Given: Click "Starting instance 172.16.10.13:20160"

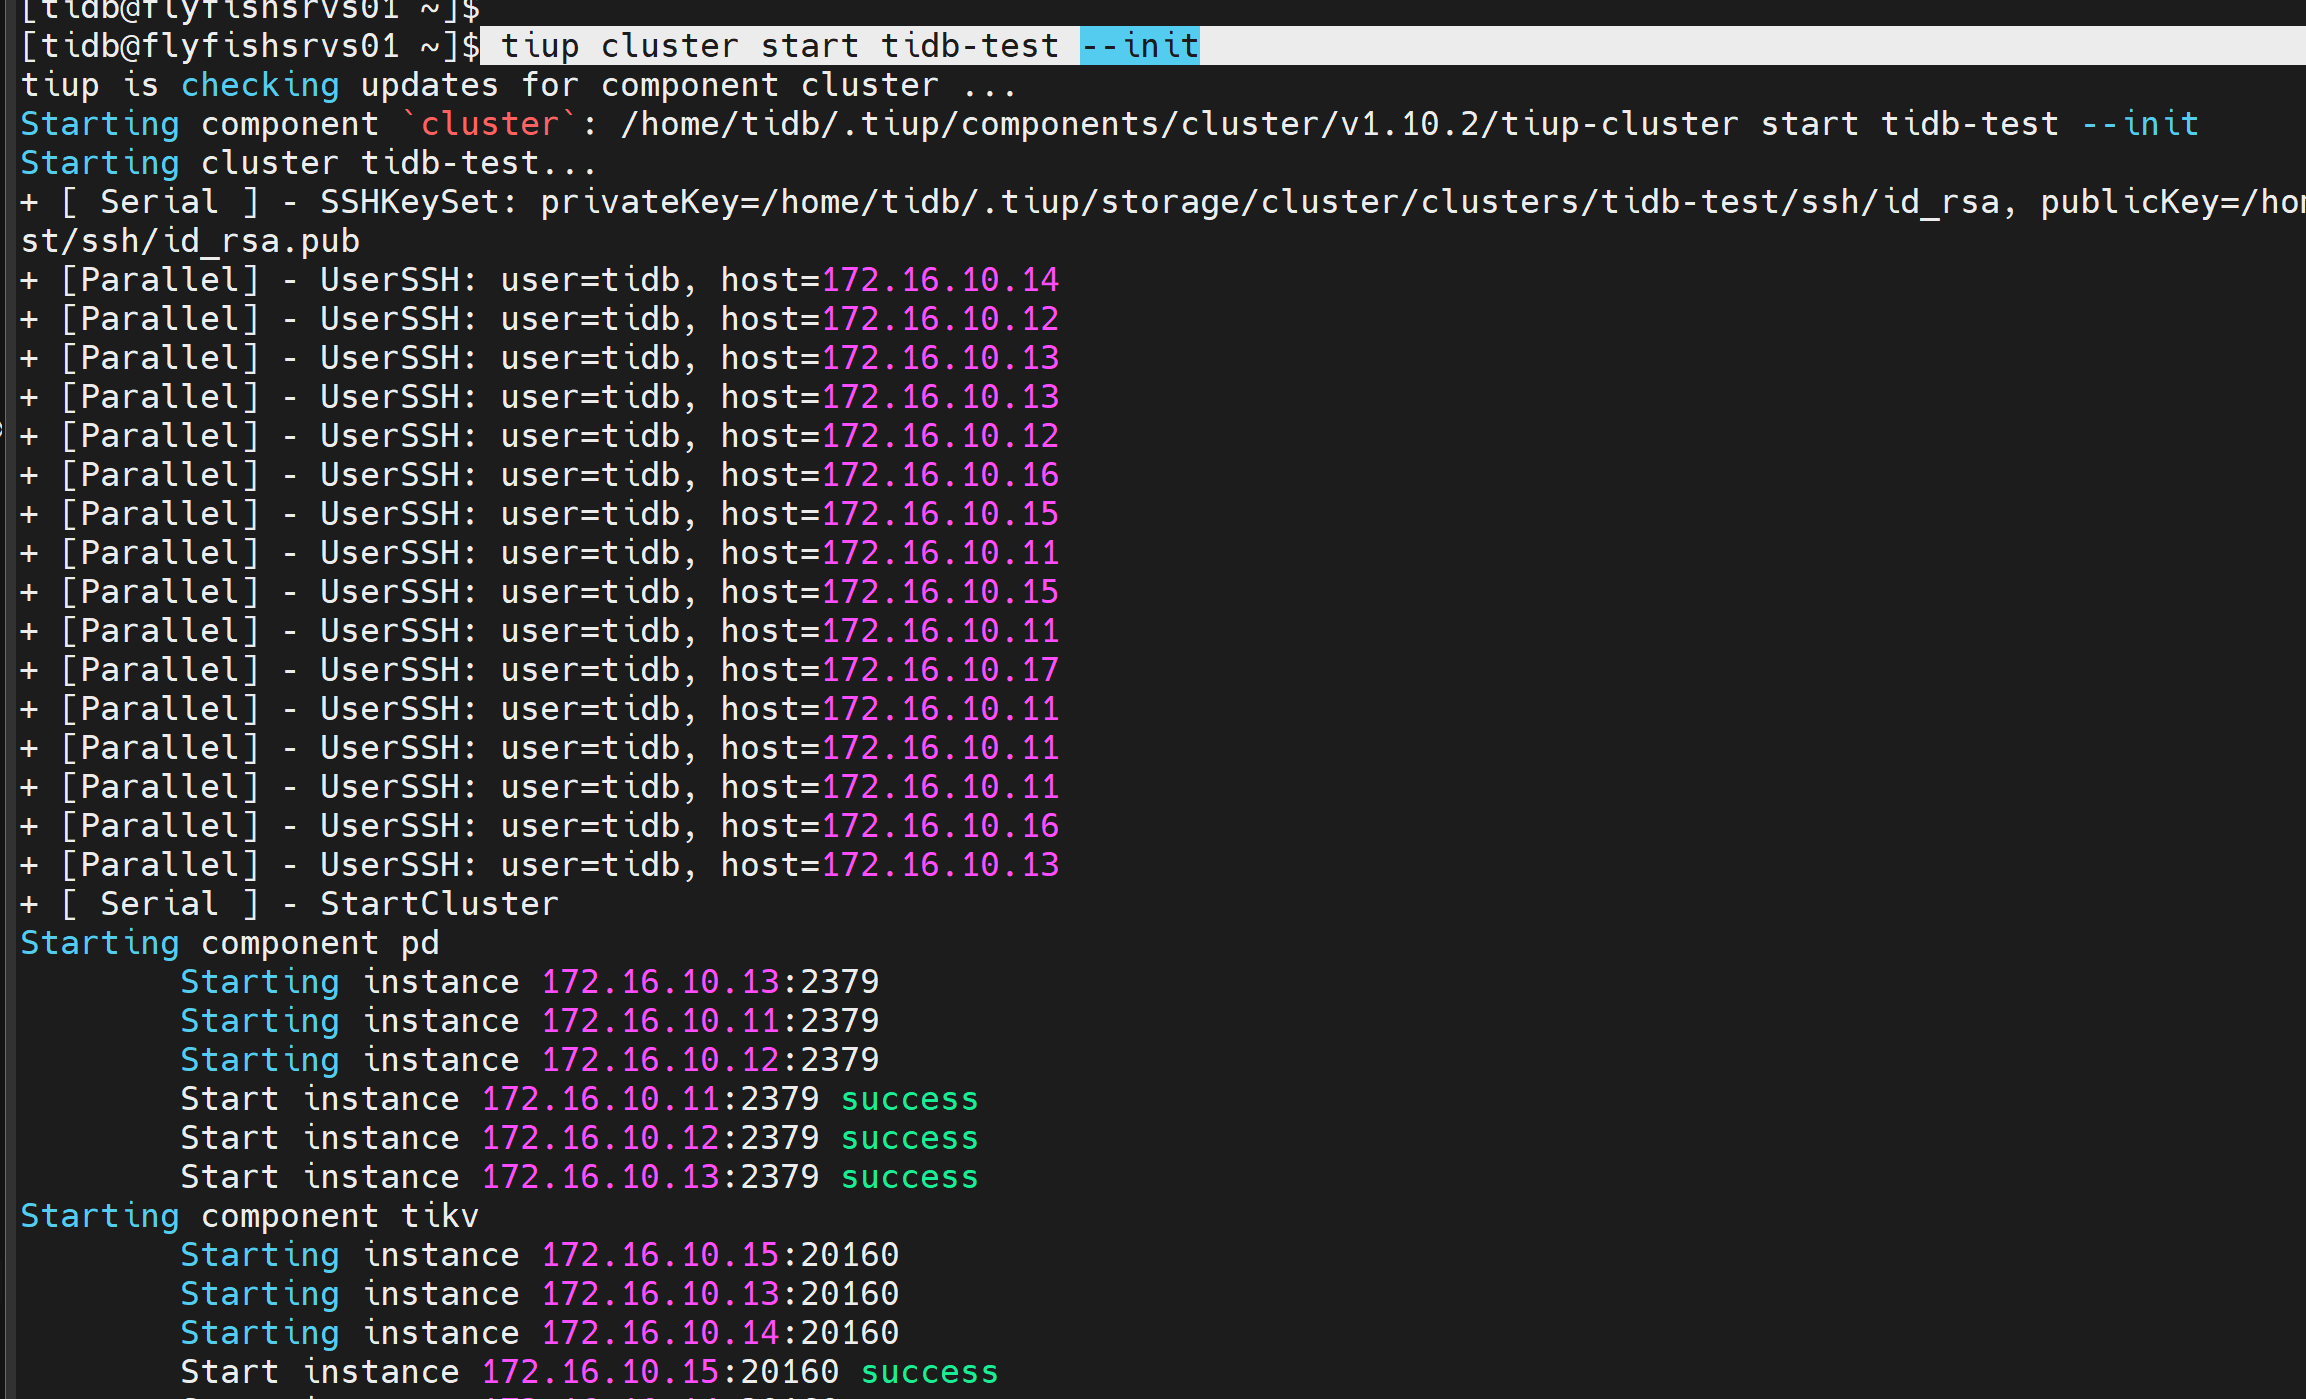Looking at the screenshot, I should click(540, 1294).
